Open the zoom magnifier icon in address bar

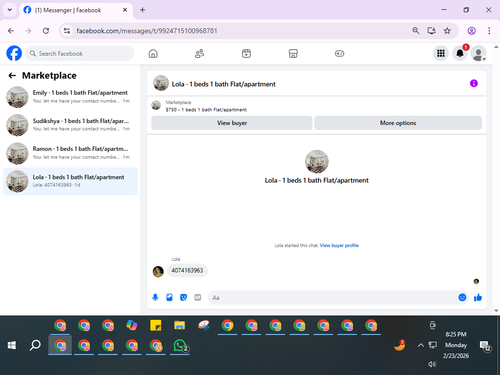(x=415, y=31)
